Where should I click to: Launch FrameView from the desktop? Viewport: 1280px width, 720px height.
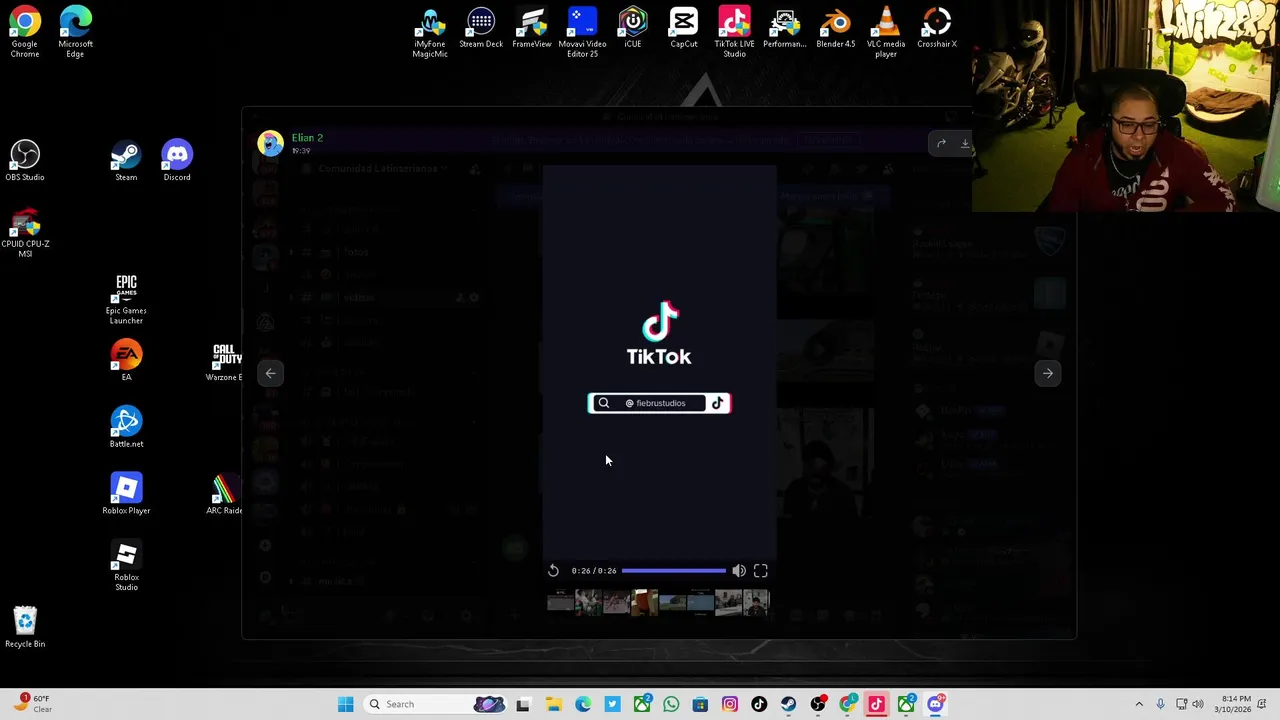532,27
